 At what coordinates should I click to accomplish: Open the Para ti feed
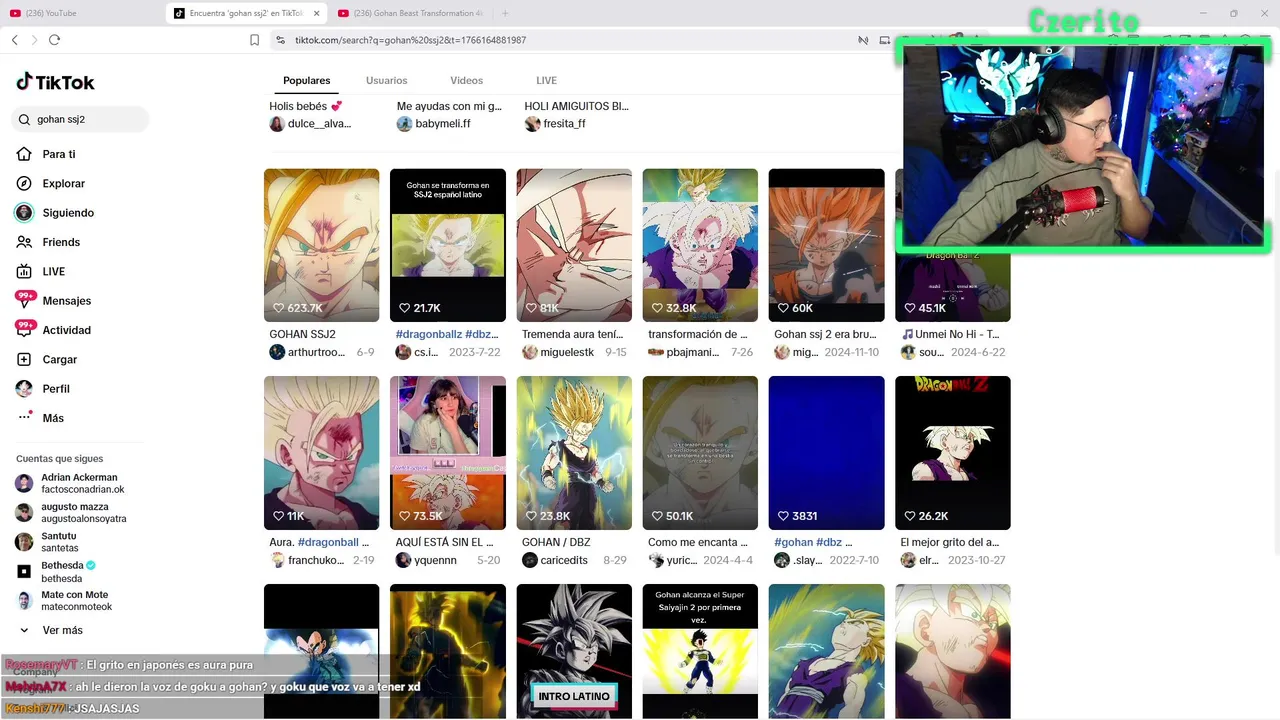pos(59,154)
